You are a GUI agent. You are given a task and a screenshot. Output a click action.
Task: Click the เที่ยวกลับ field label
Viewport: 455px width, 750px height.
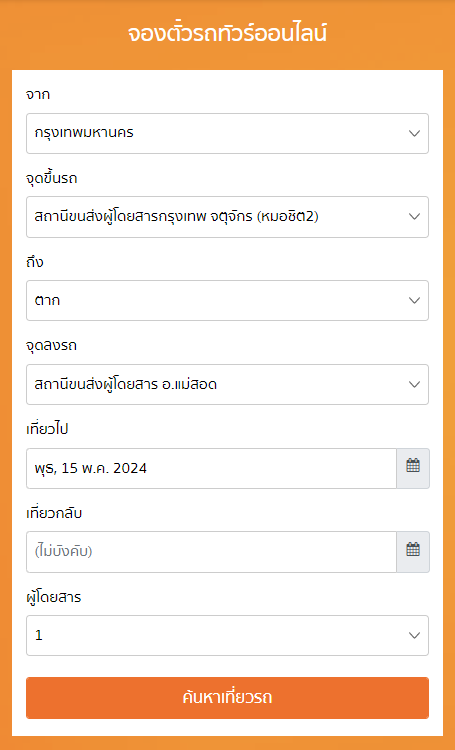(54, 513)
